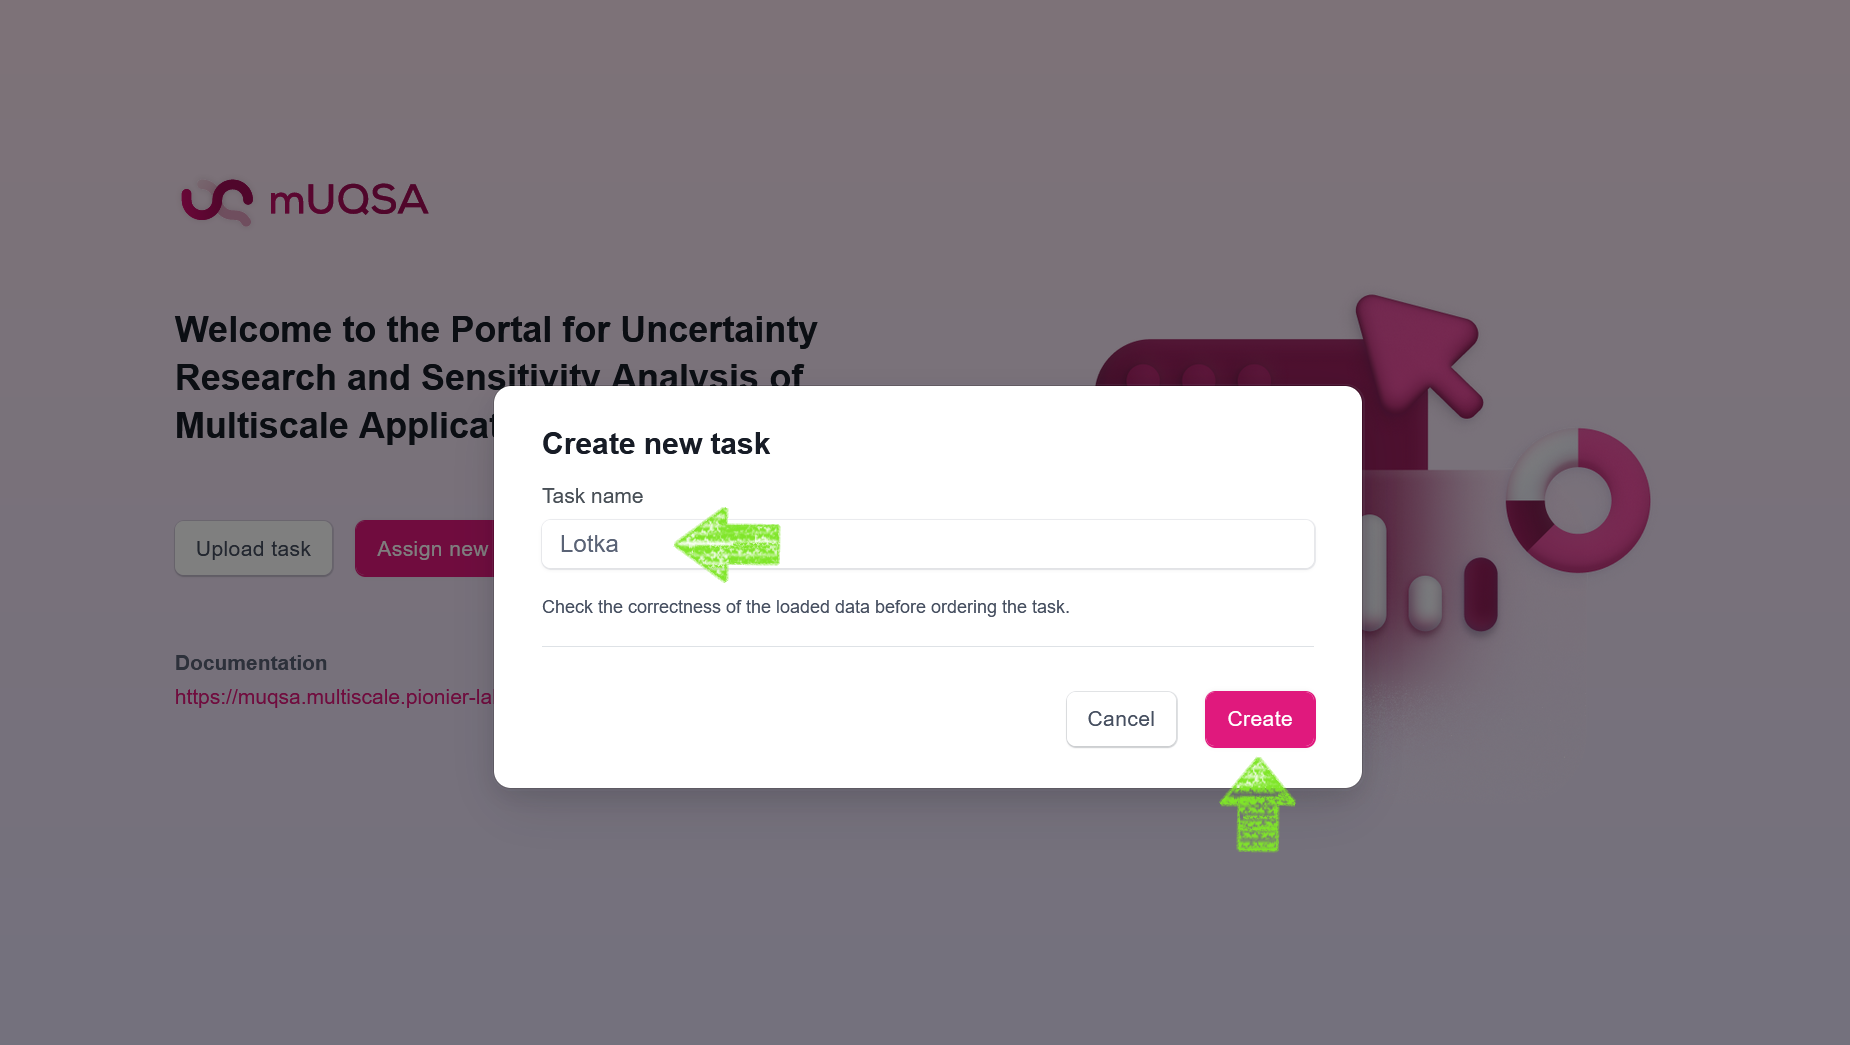1850x1045 pixels.
Task: Click the Upload task button
Action: [254, 548]
